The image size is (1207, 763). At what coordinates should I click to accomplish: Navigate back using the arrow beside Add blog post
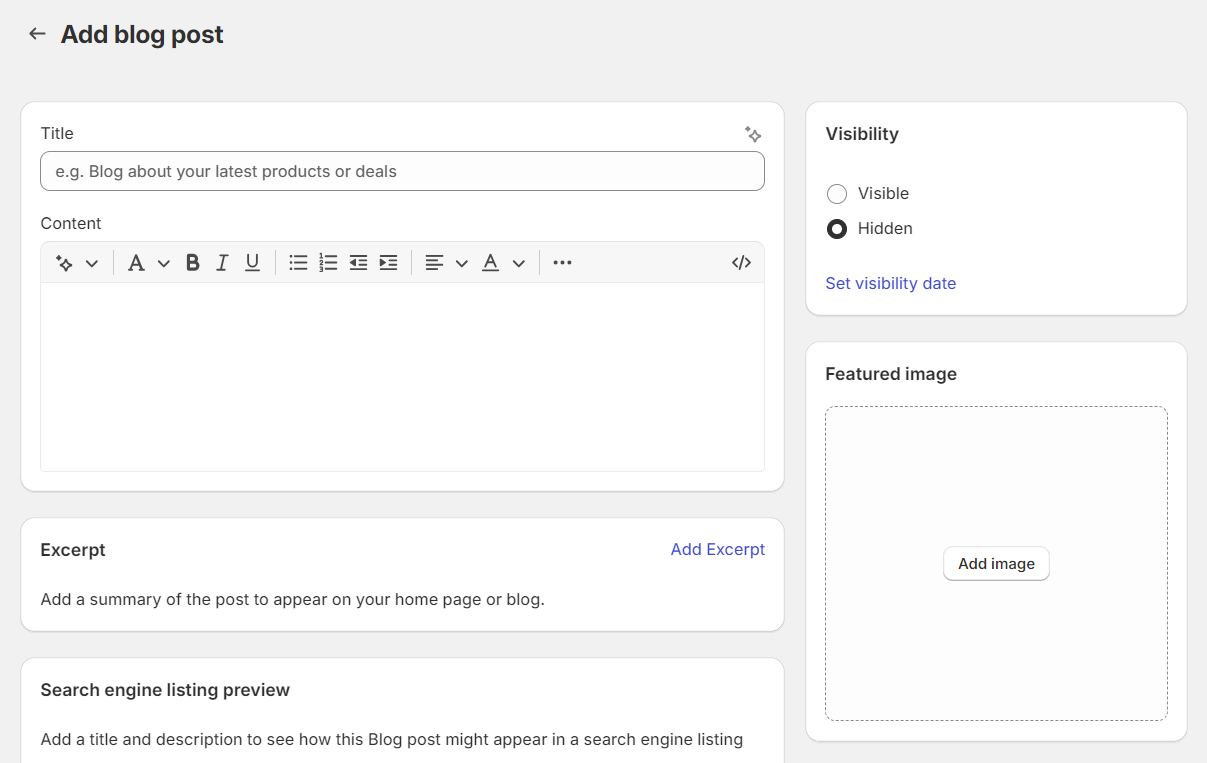click(x=36, y=33)
